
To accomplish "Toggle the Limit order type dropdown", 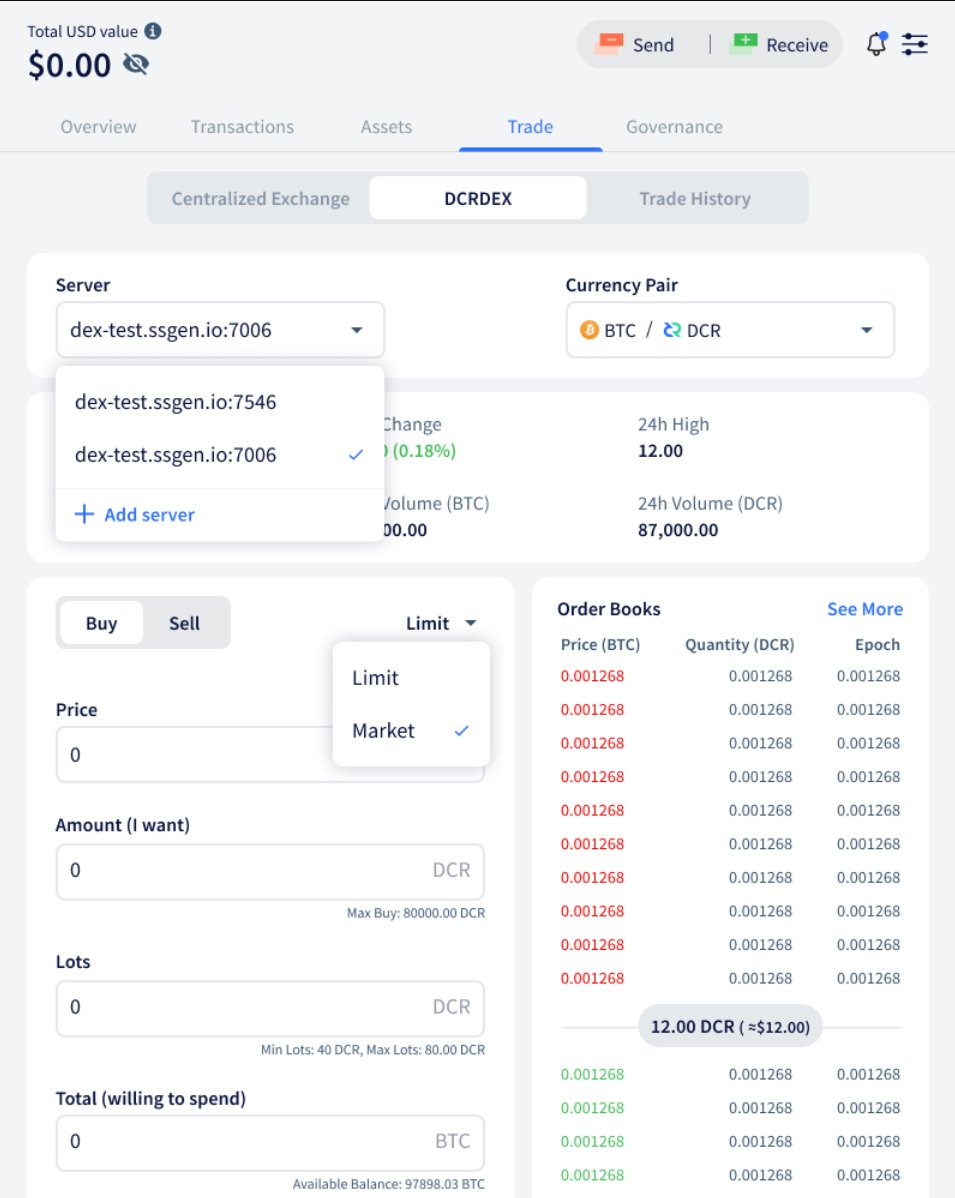I will pos(442,623).
